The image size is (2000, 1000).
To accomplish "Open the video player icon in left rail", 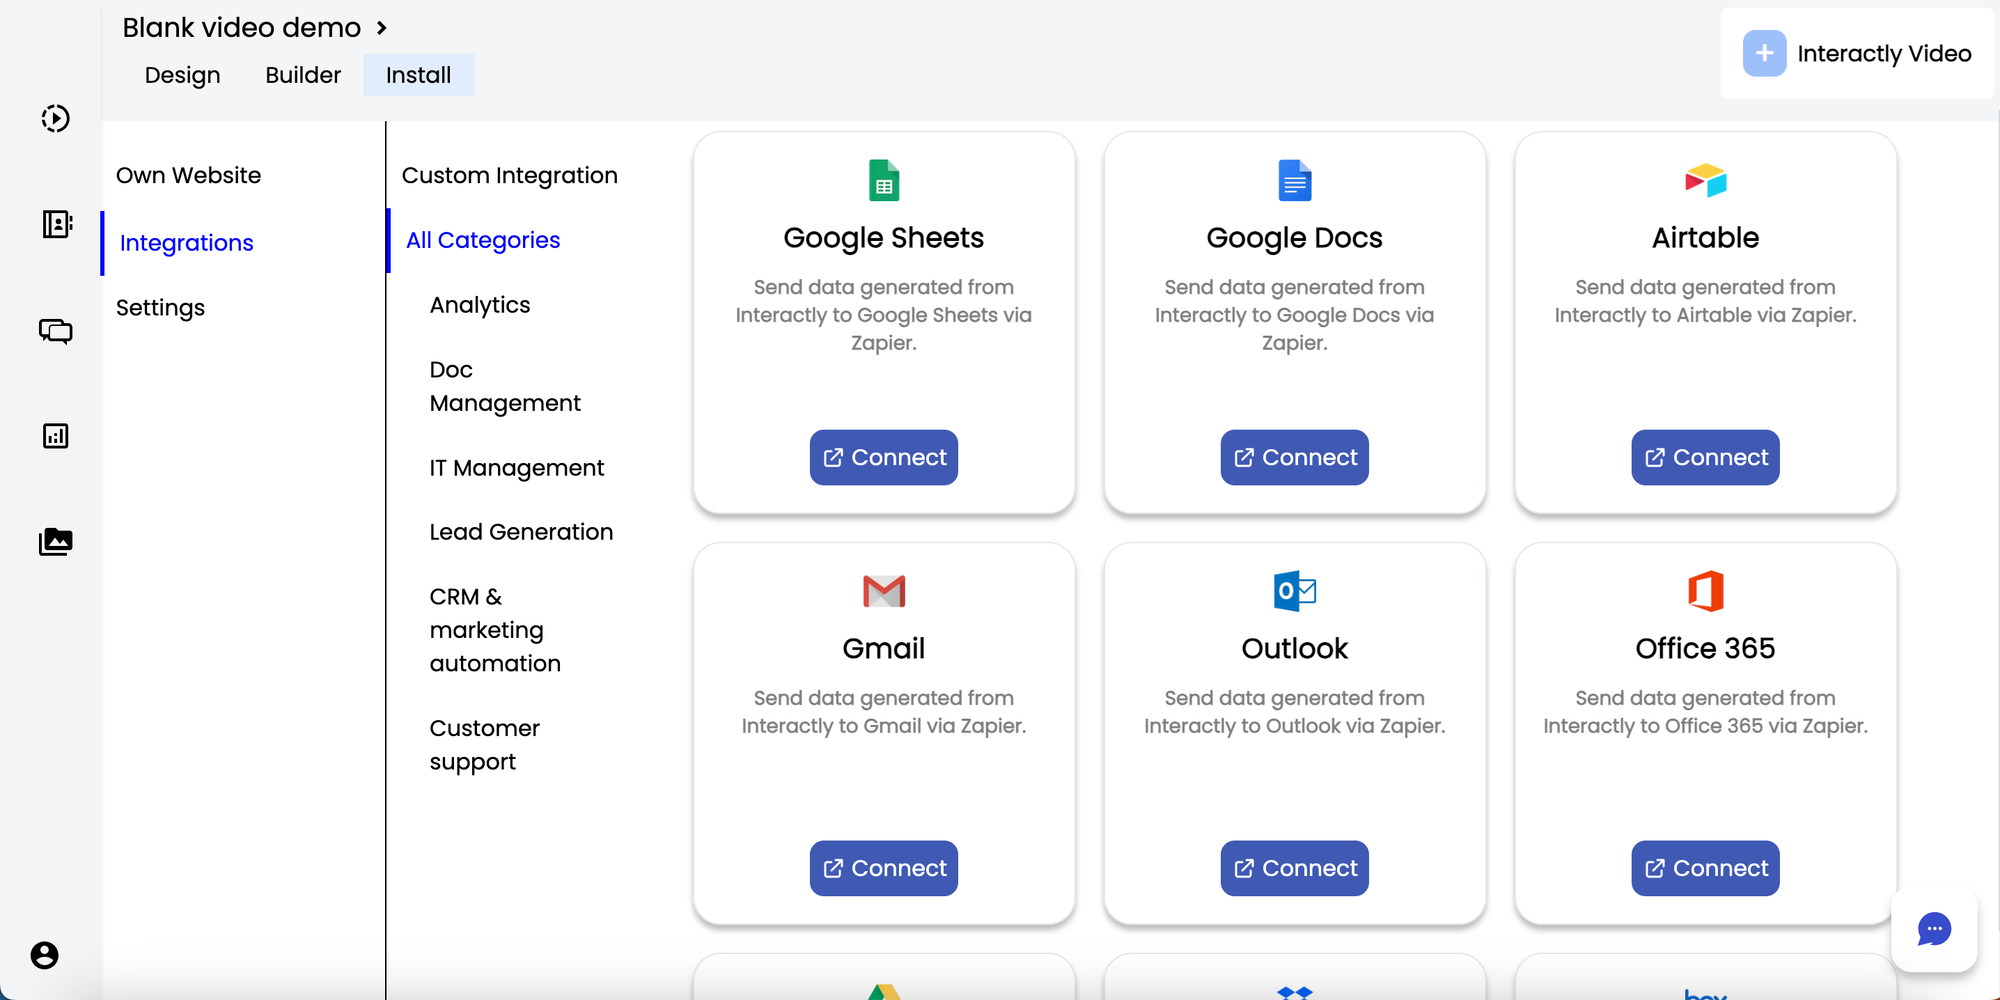I will click(56, 118).
